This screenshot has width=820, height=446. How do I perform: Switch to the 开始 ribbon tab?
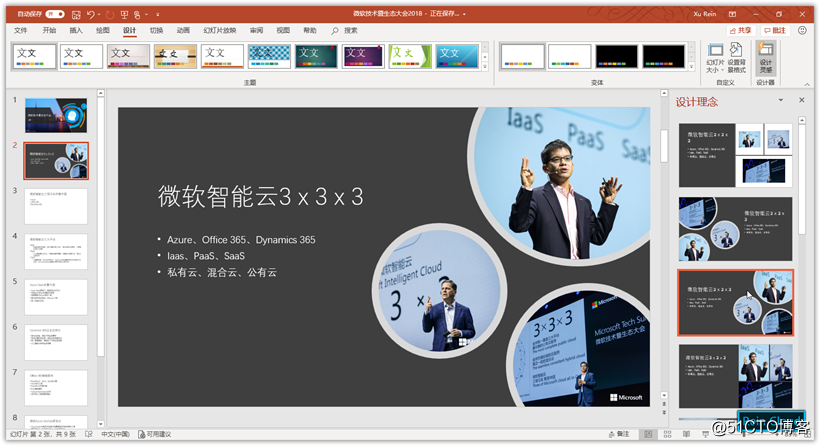pos(49,30)
